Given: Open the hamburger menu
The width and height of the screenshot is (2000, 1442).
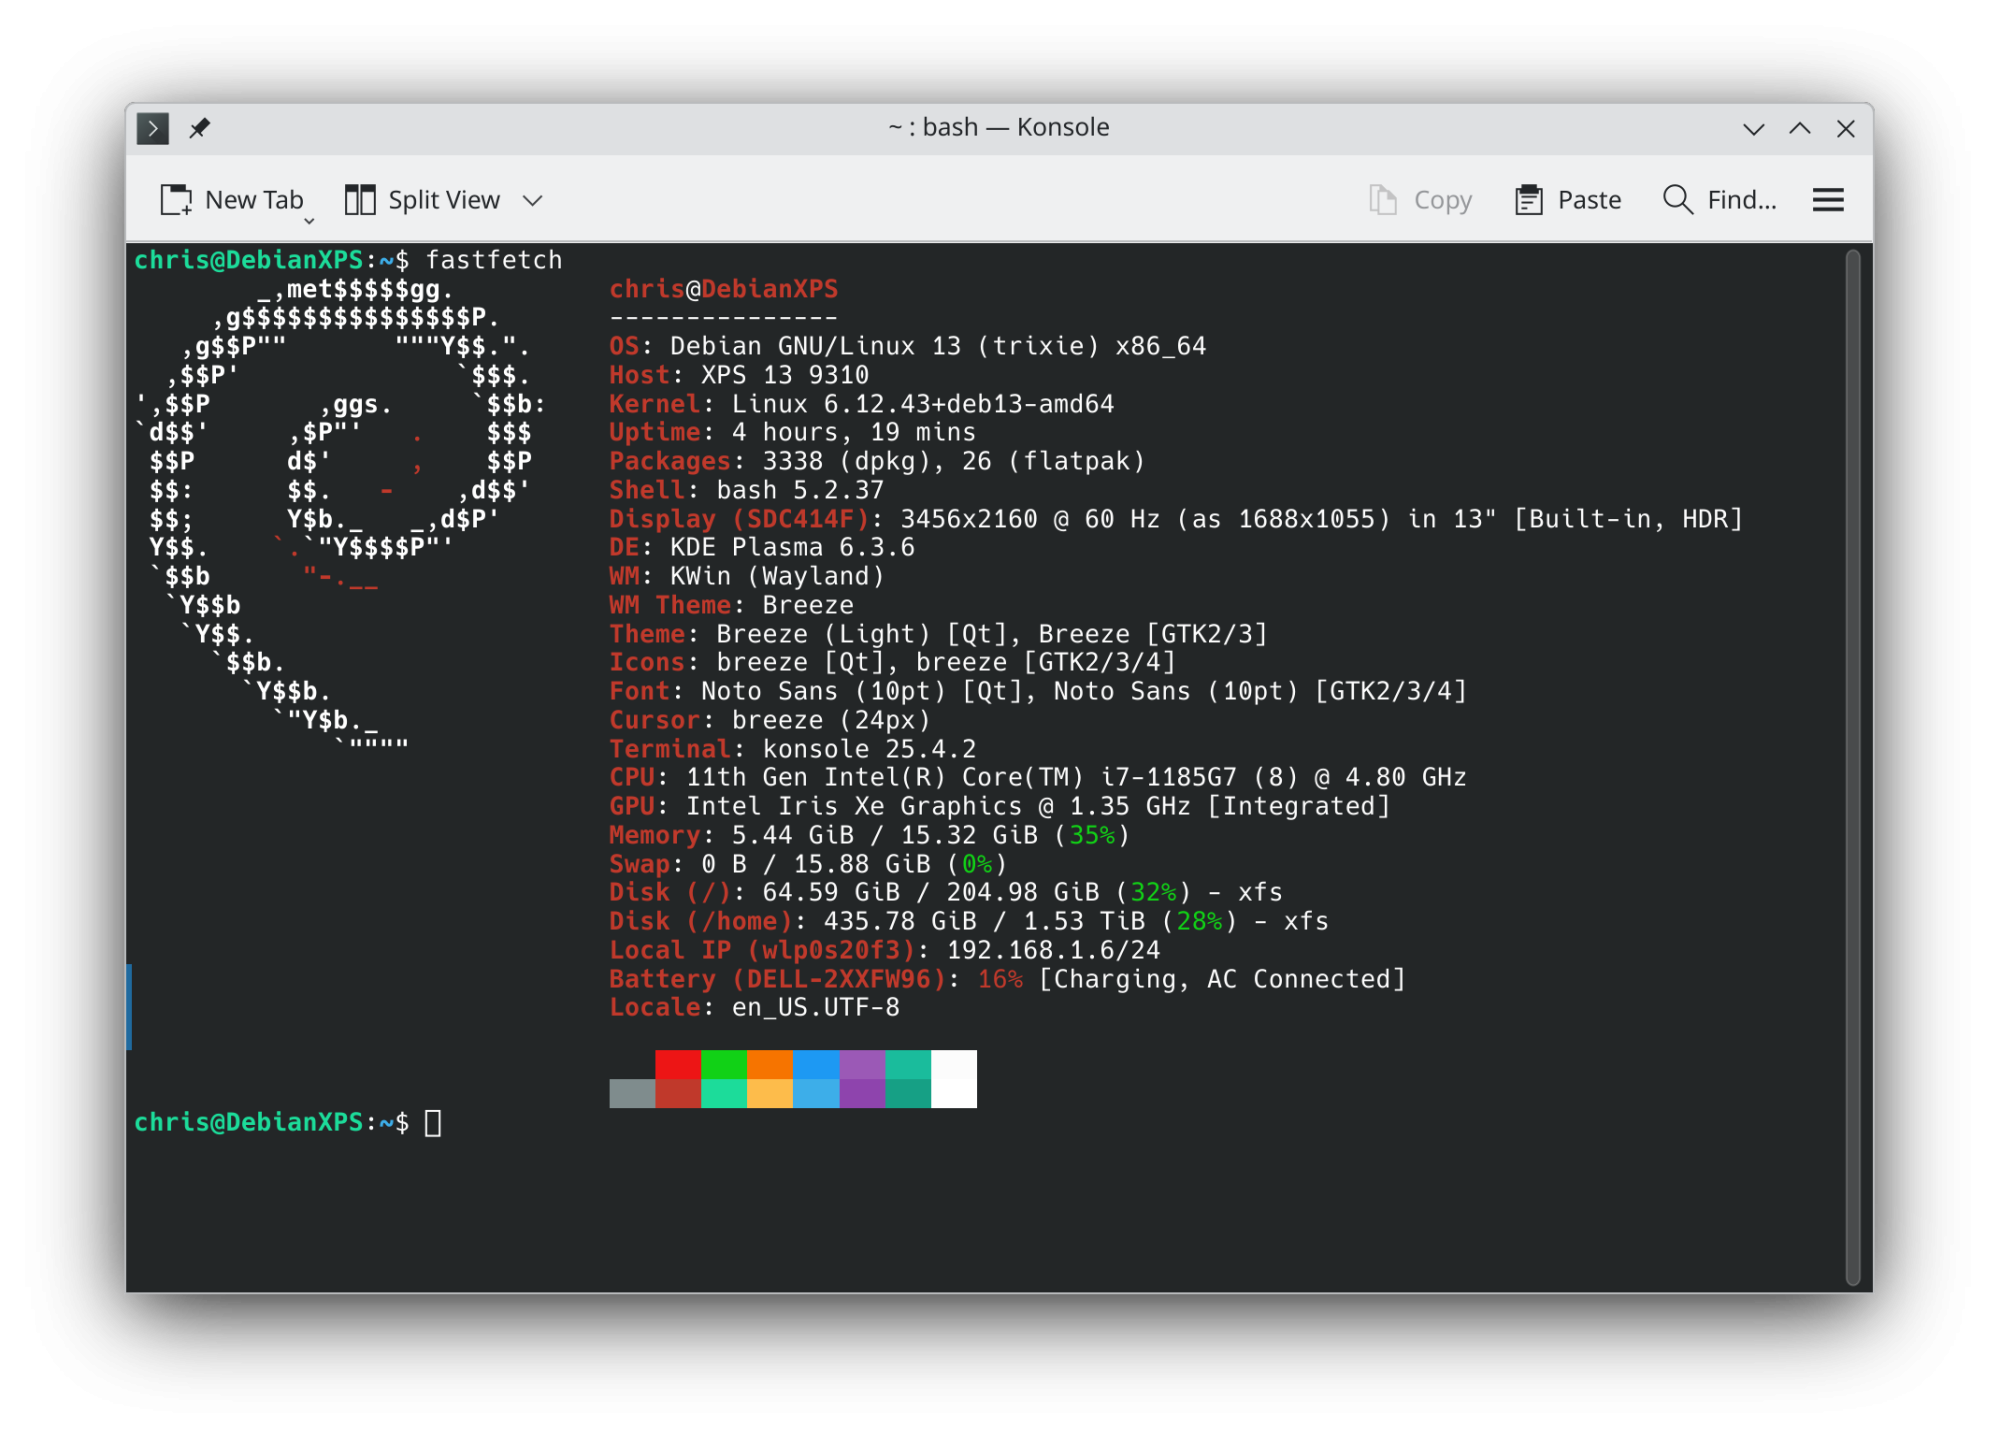Looking at the screenshot, I should point(1827,200).
